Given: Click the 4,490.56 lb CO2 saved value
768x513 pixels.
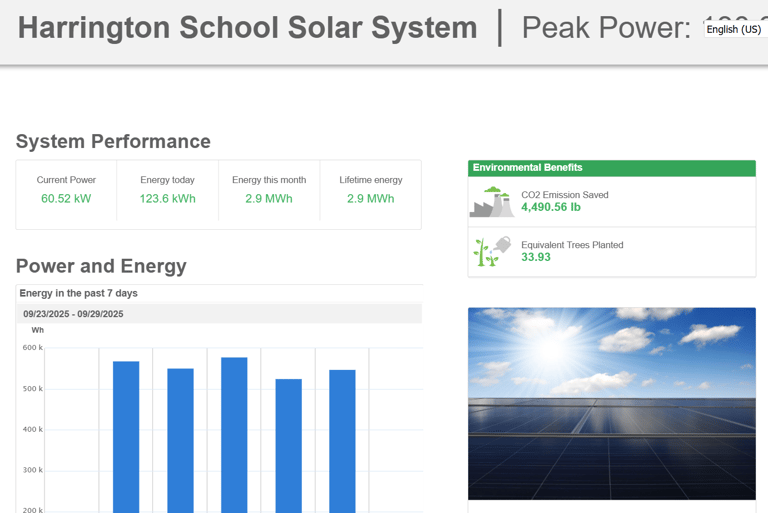Looking at the screenshot, I should point(551,208).
